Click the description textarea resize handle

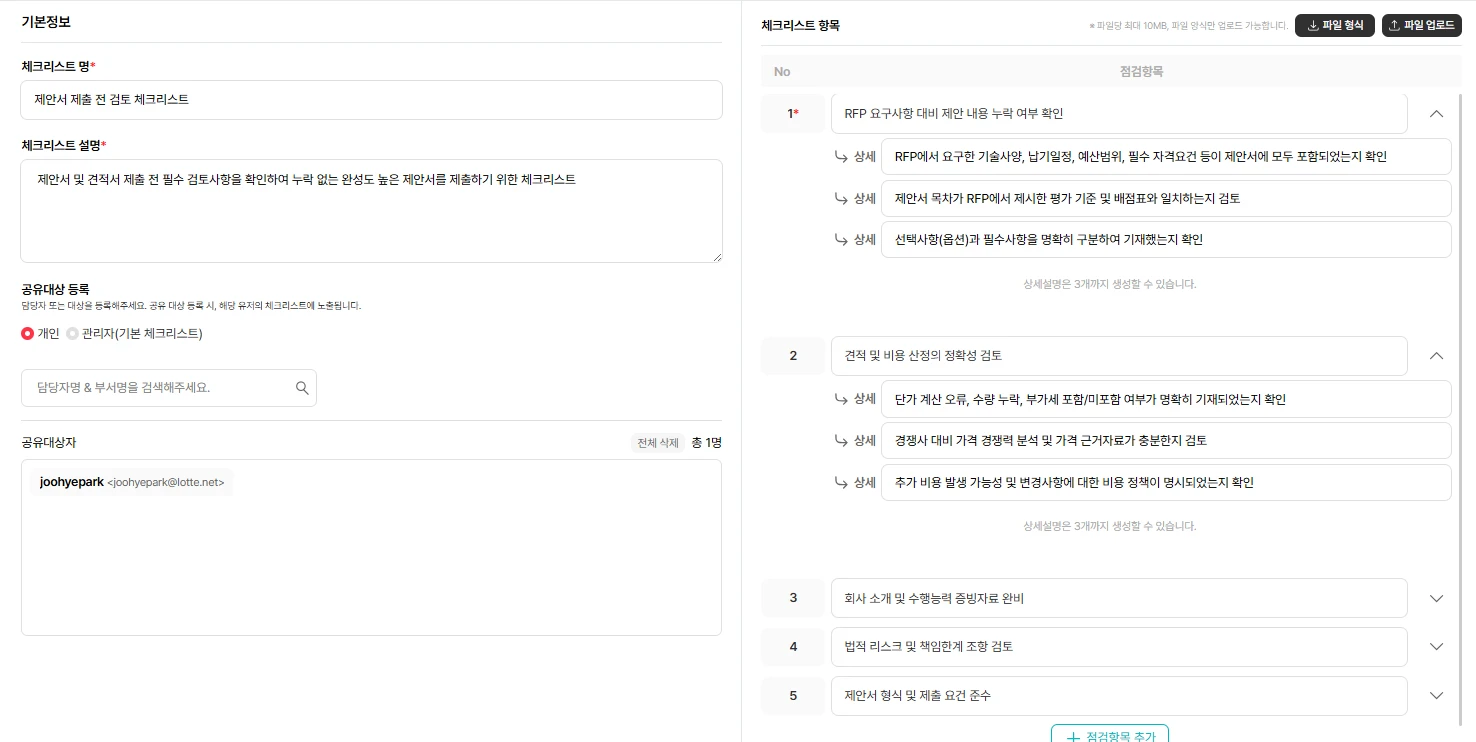[x=716, y=257]
